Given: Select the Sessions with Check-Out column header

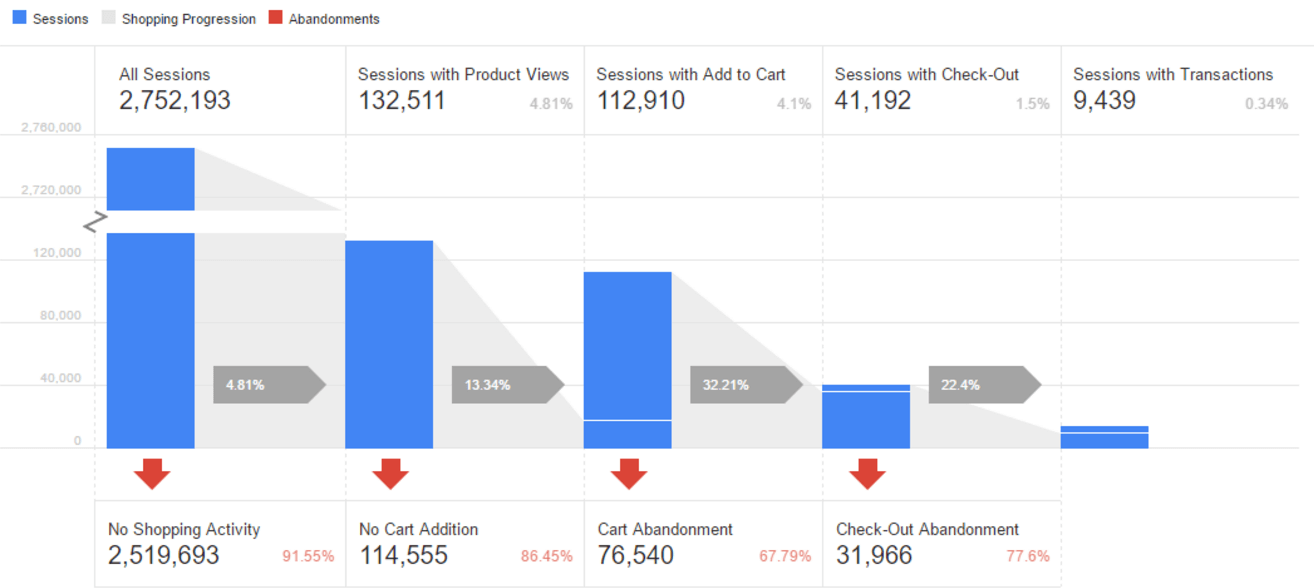Looking at the screenshot, I should 926,75.
